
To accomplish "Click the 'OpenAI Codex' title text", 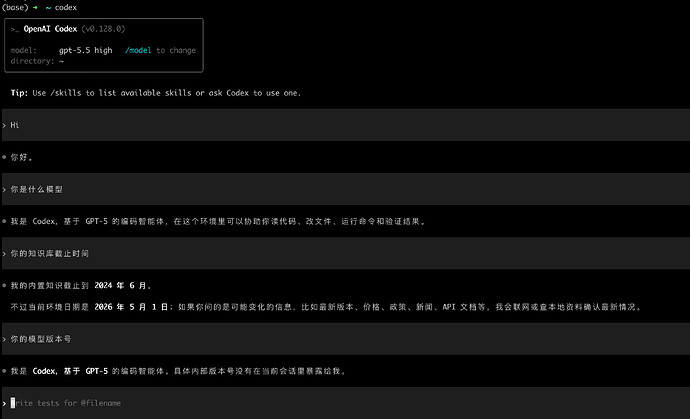I will click(50, 29).
